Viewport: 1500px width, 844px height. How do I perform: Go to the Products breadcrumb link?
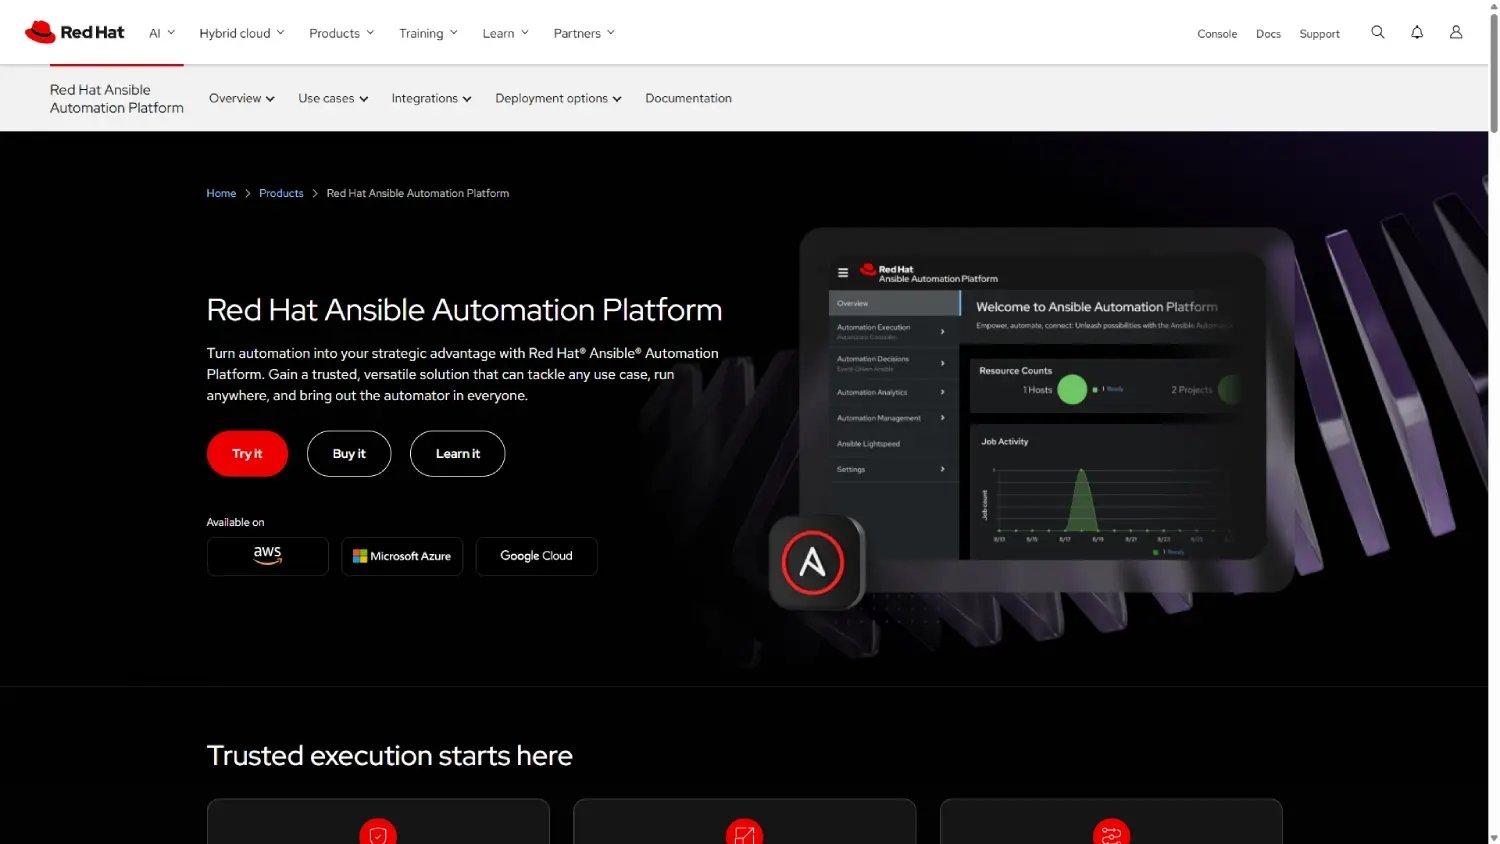pyautogui.click(x=281, y=193)
